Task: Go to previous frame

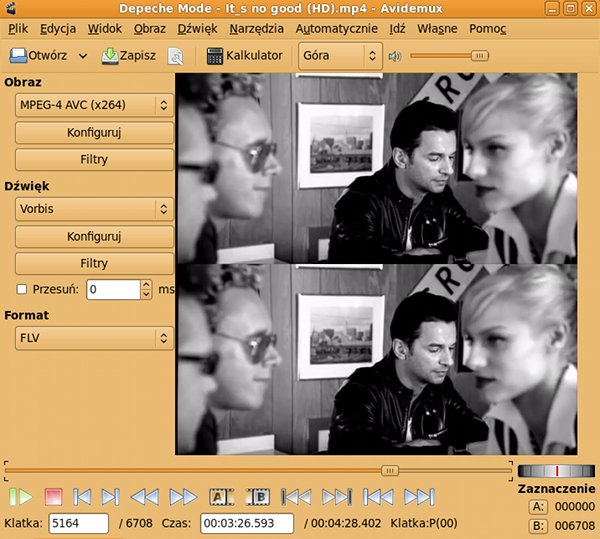Action: (82, 497)
